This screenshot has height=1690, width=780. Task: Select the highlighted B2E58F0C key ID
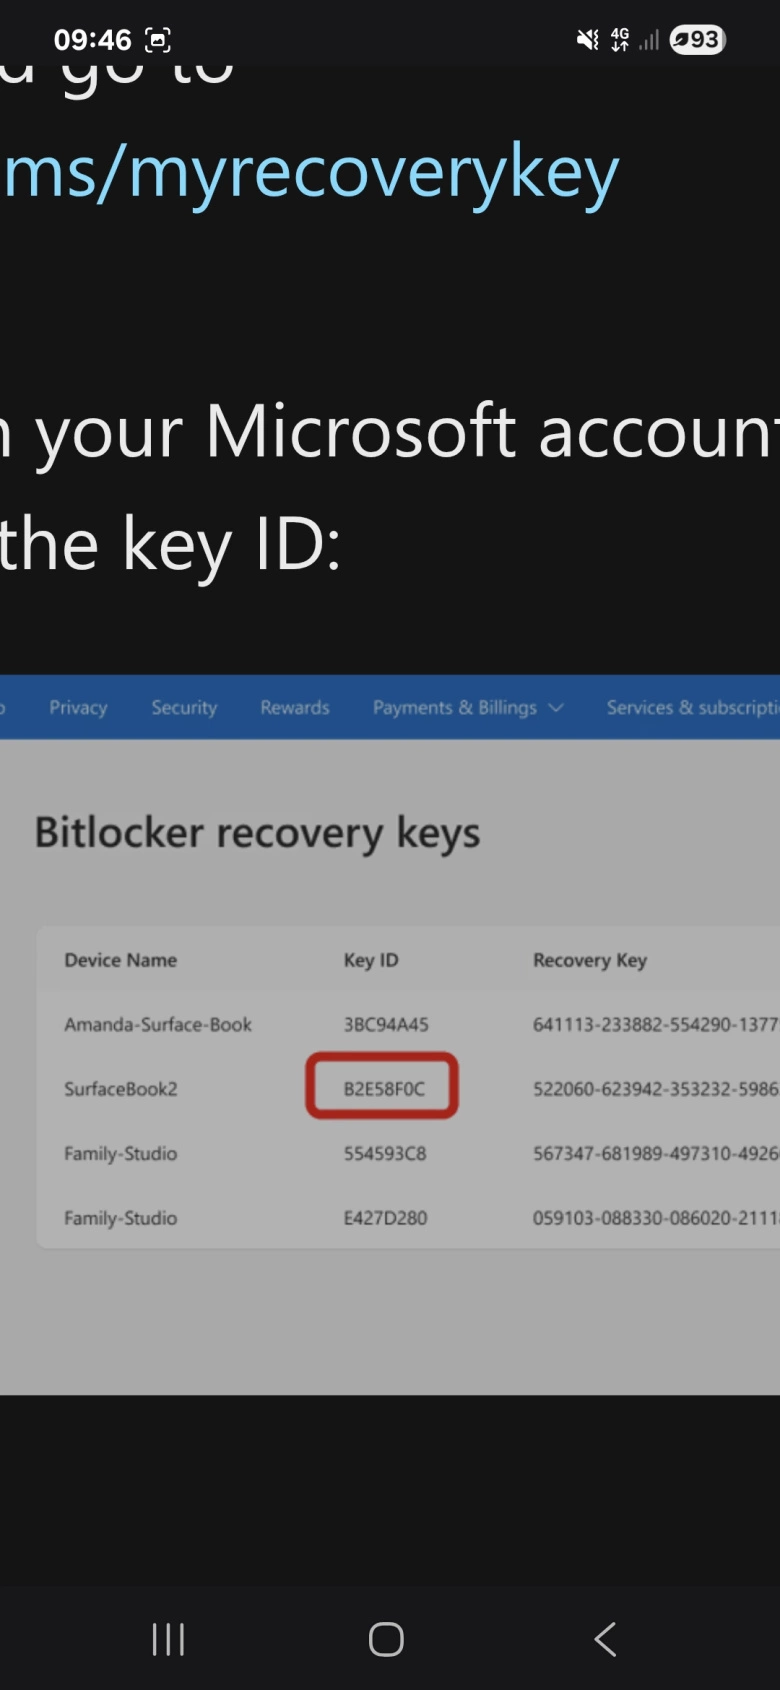coord(383,1088)
